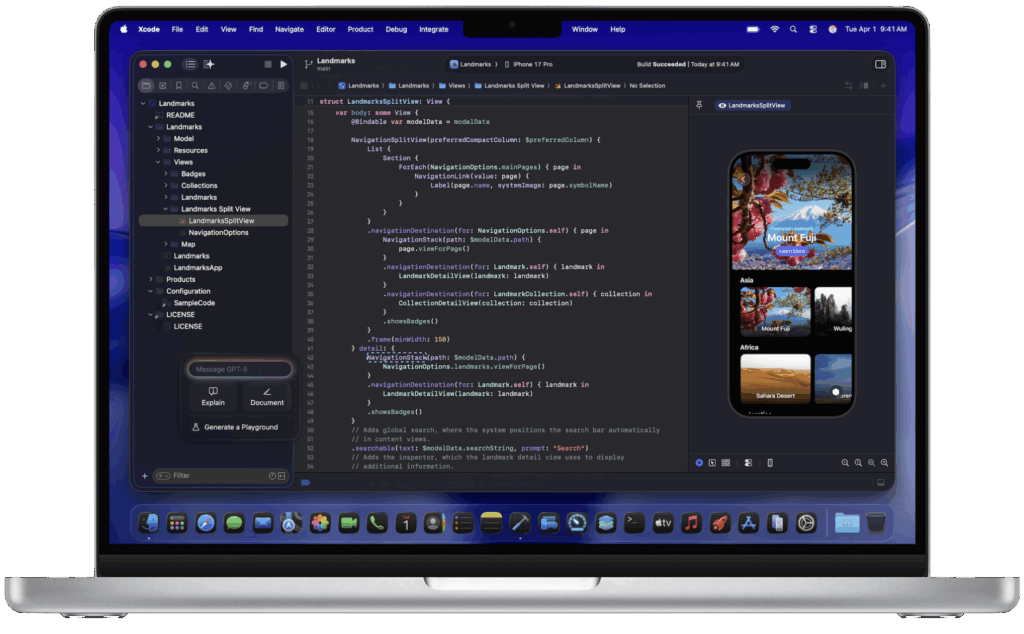Expand the Model folder
This screenshot has height=634, width=1024.
tap(166, 139)
